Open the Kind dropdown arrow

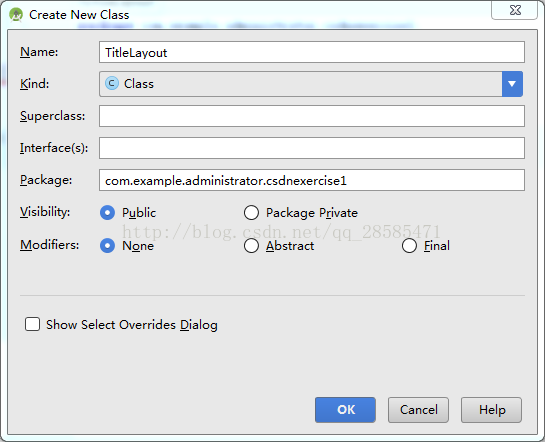pyautogui.click(x=512, y=84)
